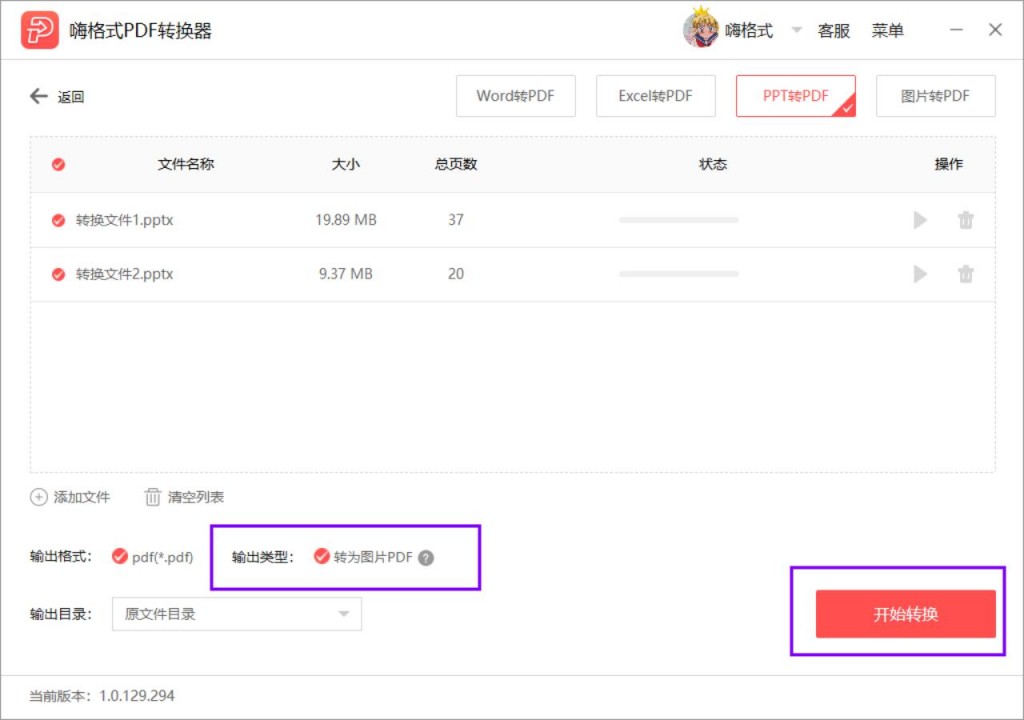Switch to the Excel转PDF tab
This screenshot has height=720, width=1024.
pyautogui.click(x=655, y=96)
